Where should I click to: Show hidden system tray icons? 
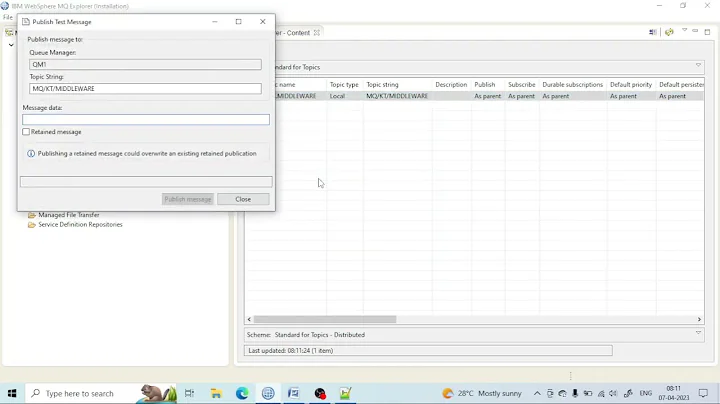537,393
